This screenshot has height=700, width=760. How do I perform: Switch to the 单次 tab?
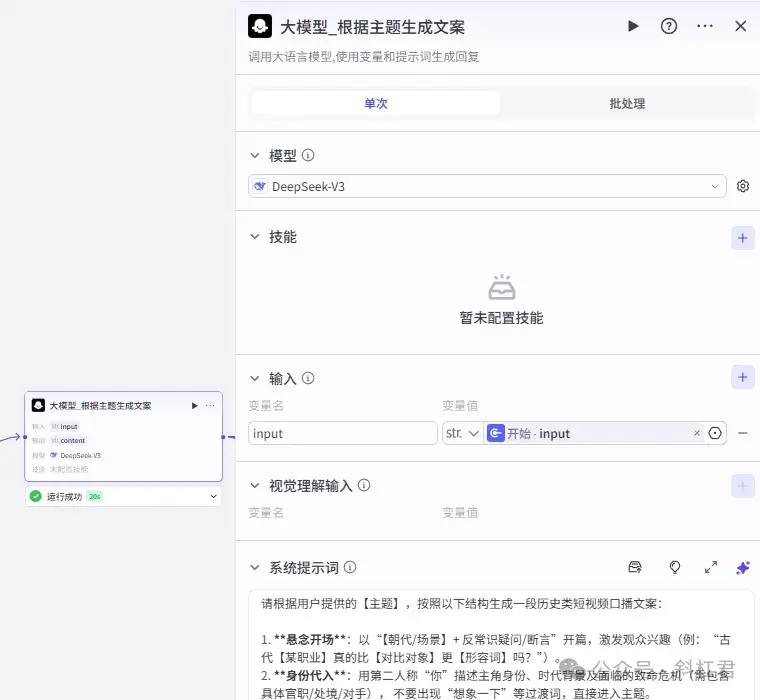[x=376, y=103]
